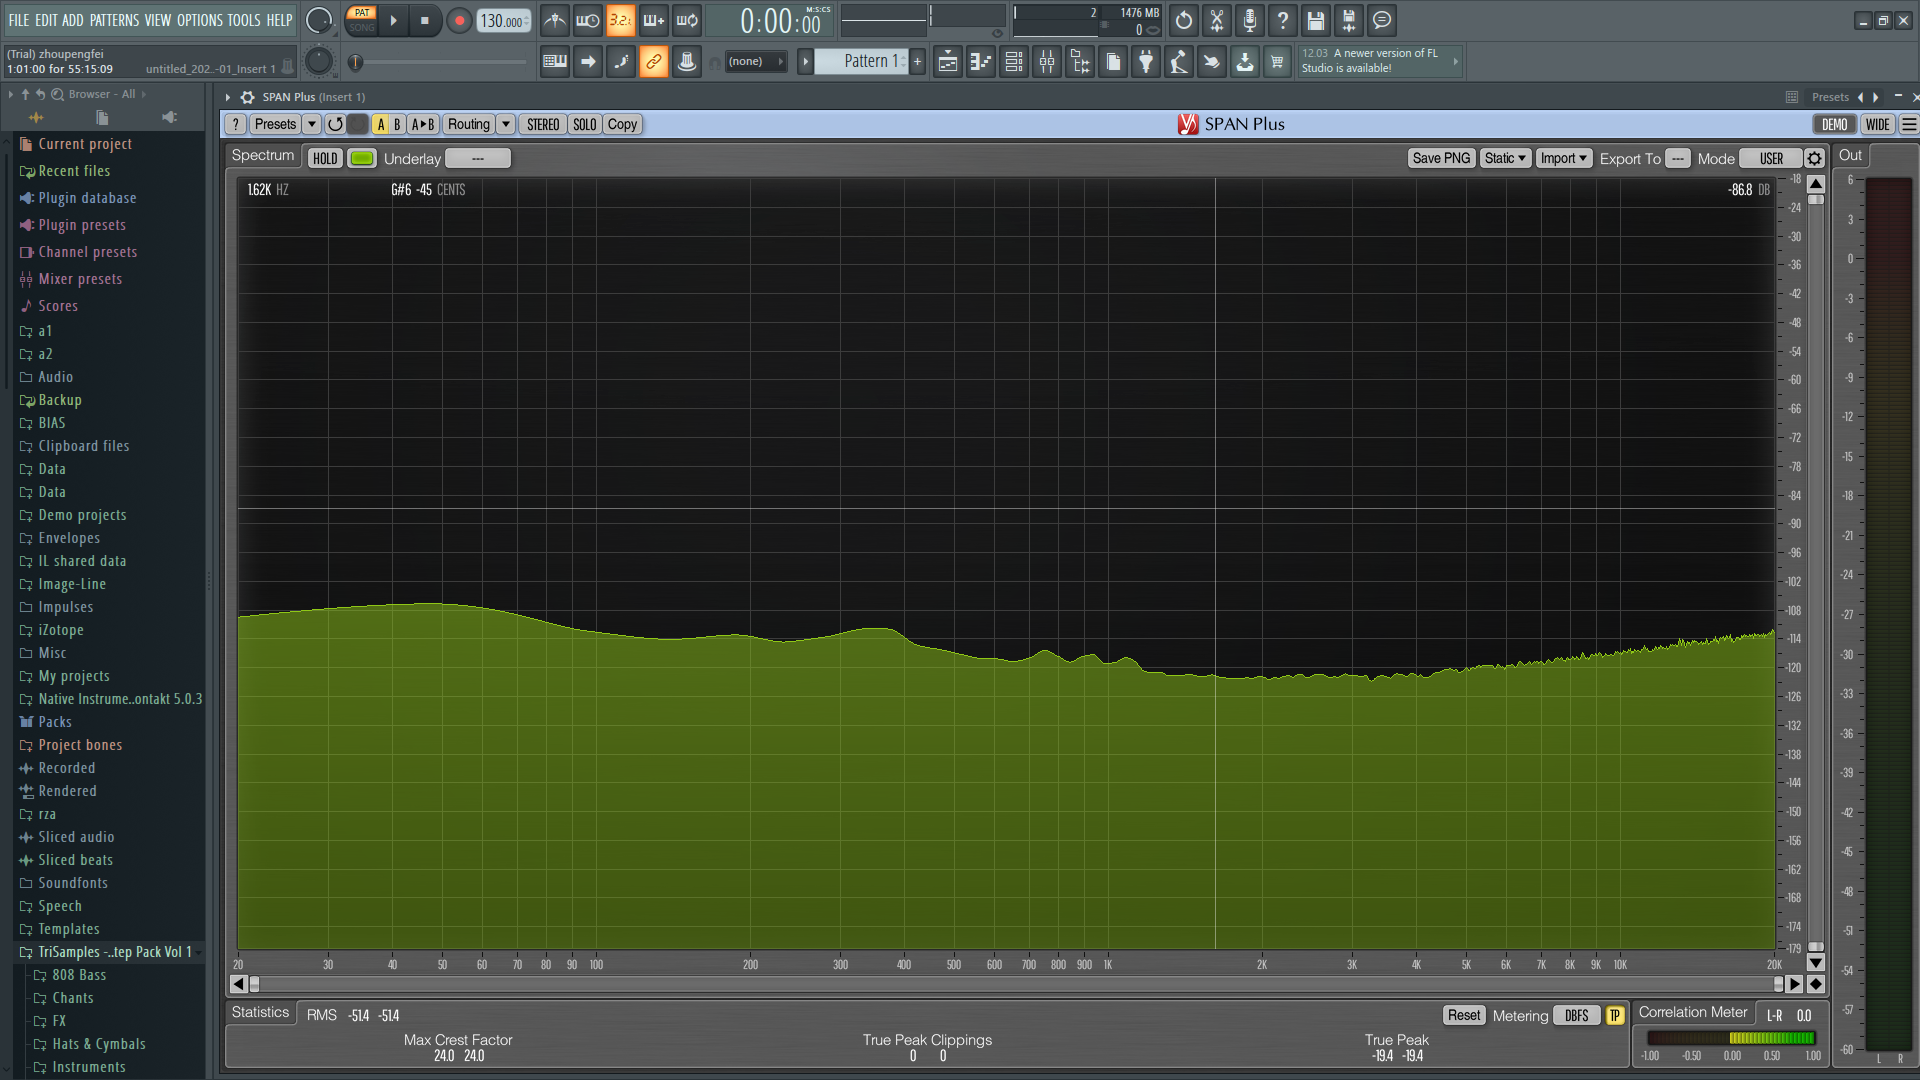
Task: Toggle SOLO in SPAN Plus
Action: point(585,124)
